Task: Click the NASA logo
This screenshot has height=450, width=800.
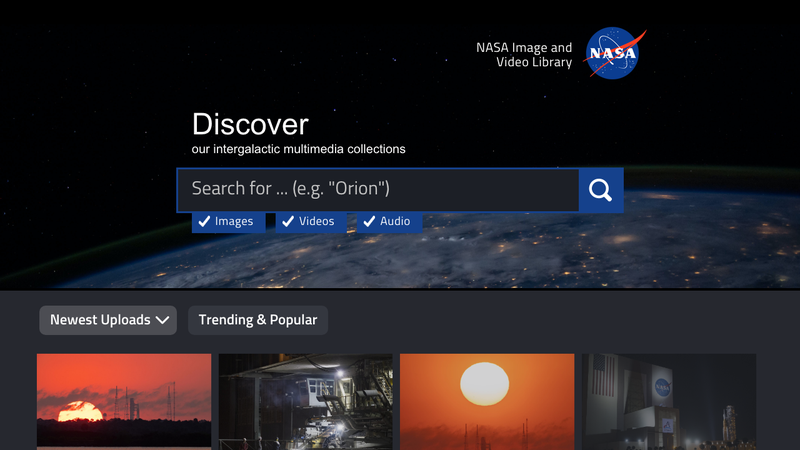Action: pyautogui.click(x=614, y=53)
